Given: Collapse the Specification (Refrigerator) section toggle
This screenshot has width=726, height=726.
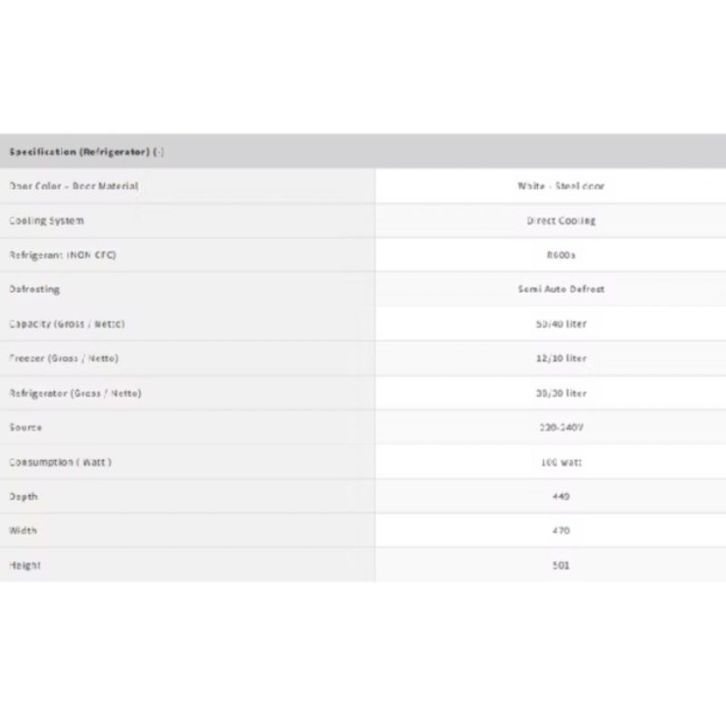Looking at the screenshot, I should pos(159,152).
